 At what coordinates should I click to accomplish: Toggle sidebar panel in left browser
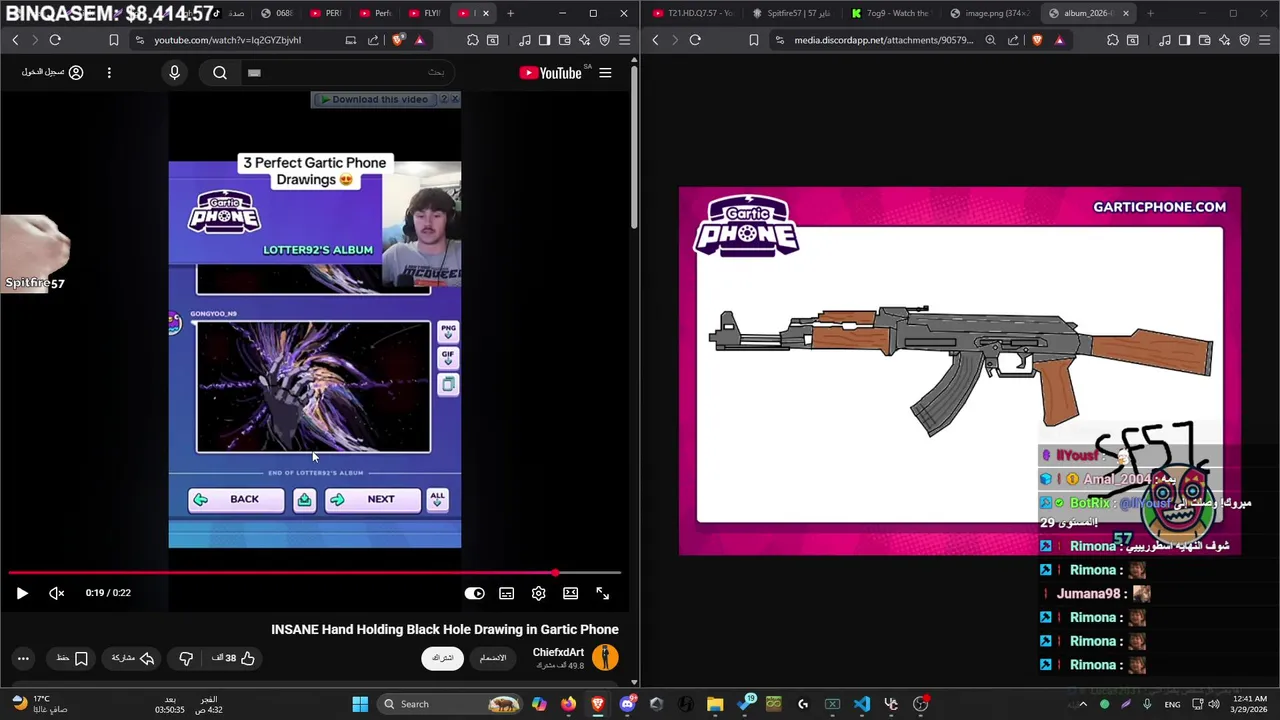(x=544, y=40)
